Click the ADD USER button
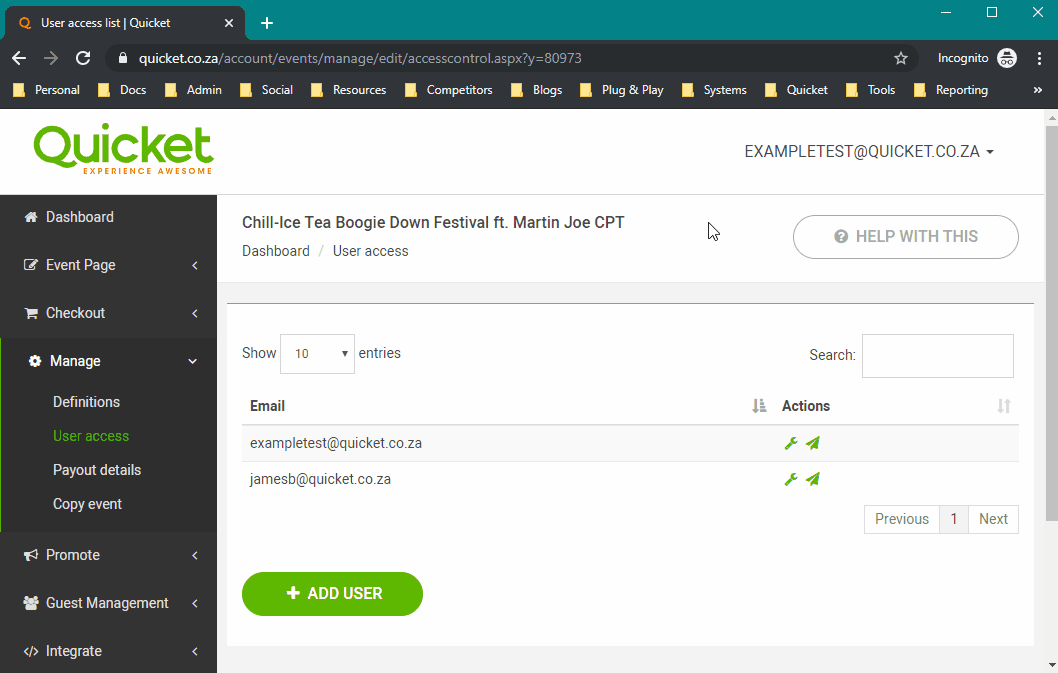 [333, 594]
